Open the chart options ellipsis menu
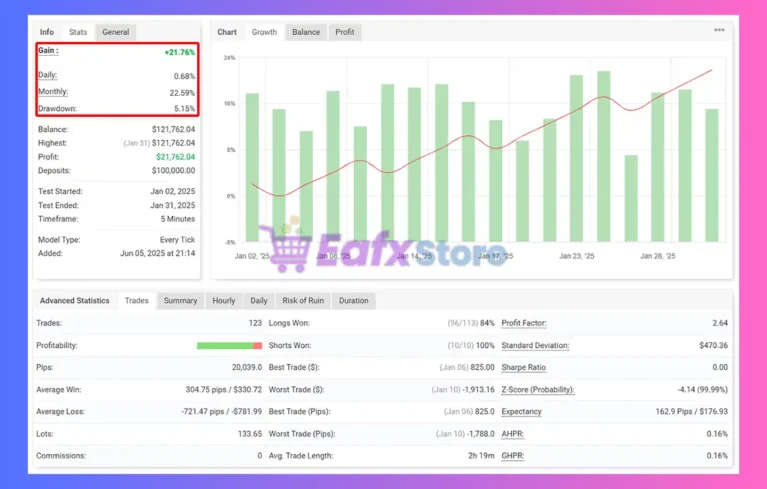Screen dimensions: 767x489 [x=719, y=31]
